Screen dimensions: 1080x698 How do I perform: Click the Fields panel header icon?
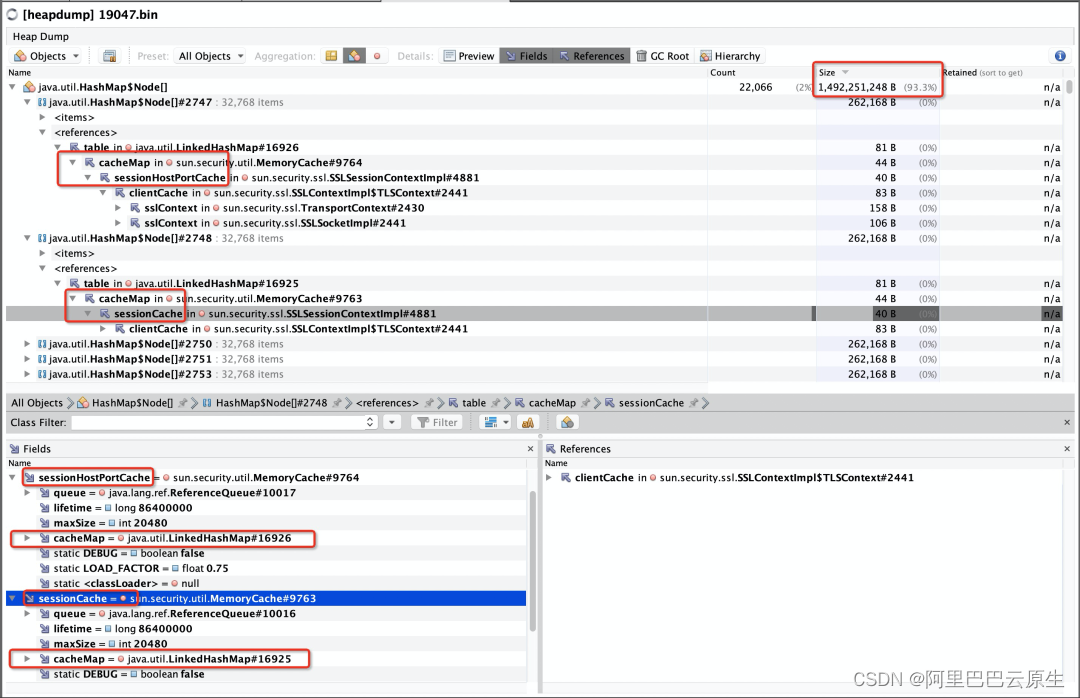(x=15, y=449)
